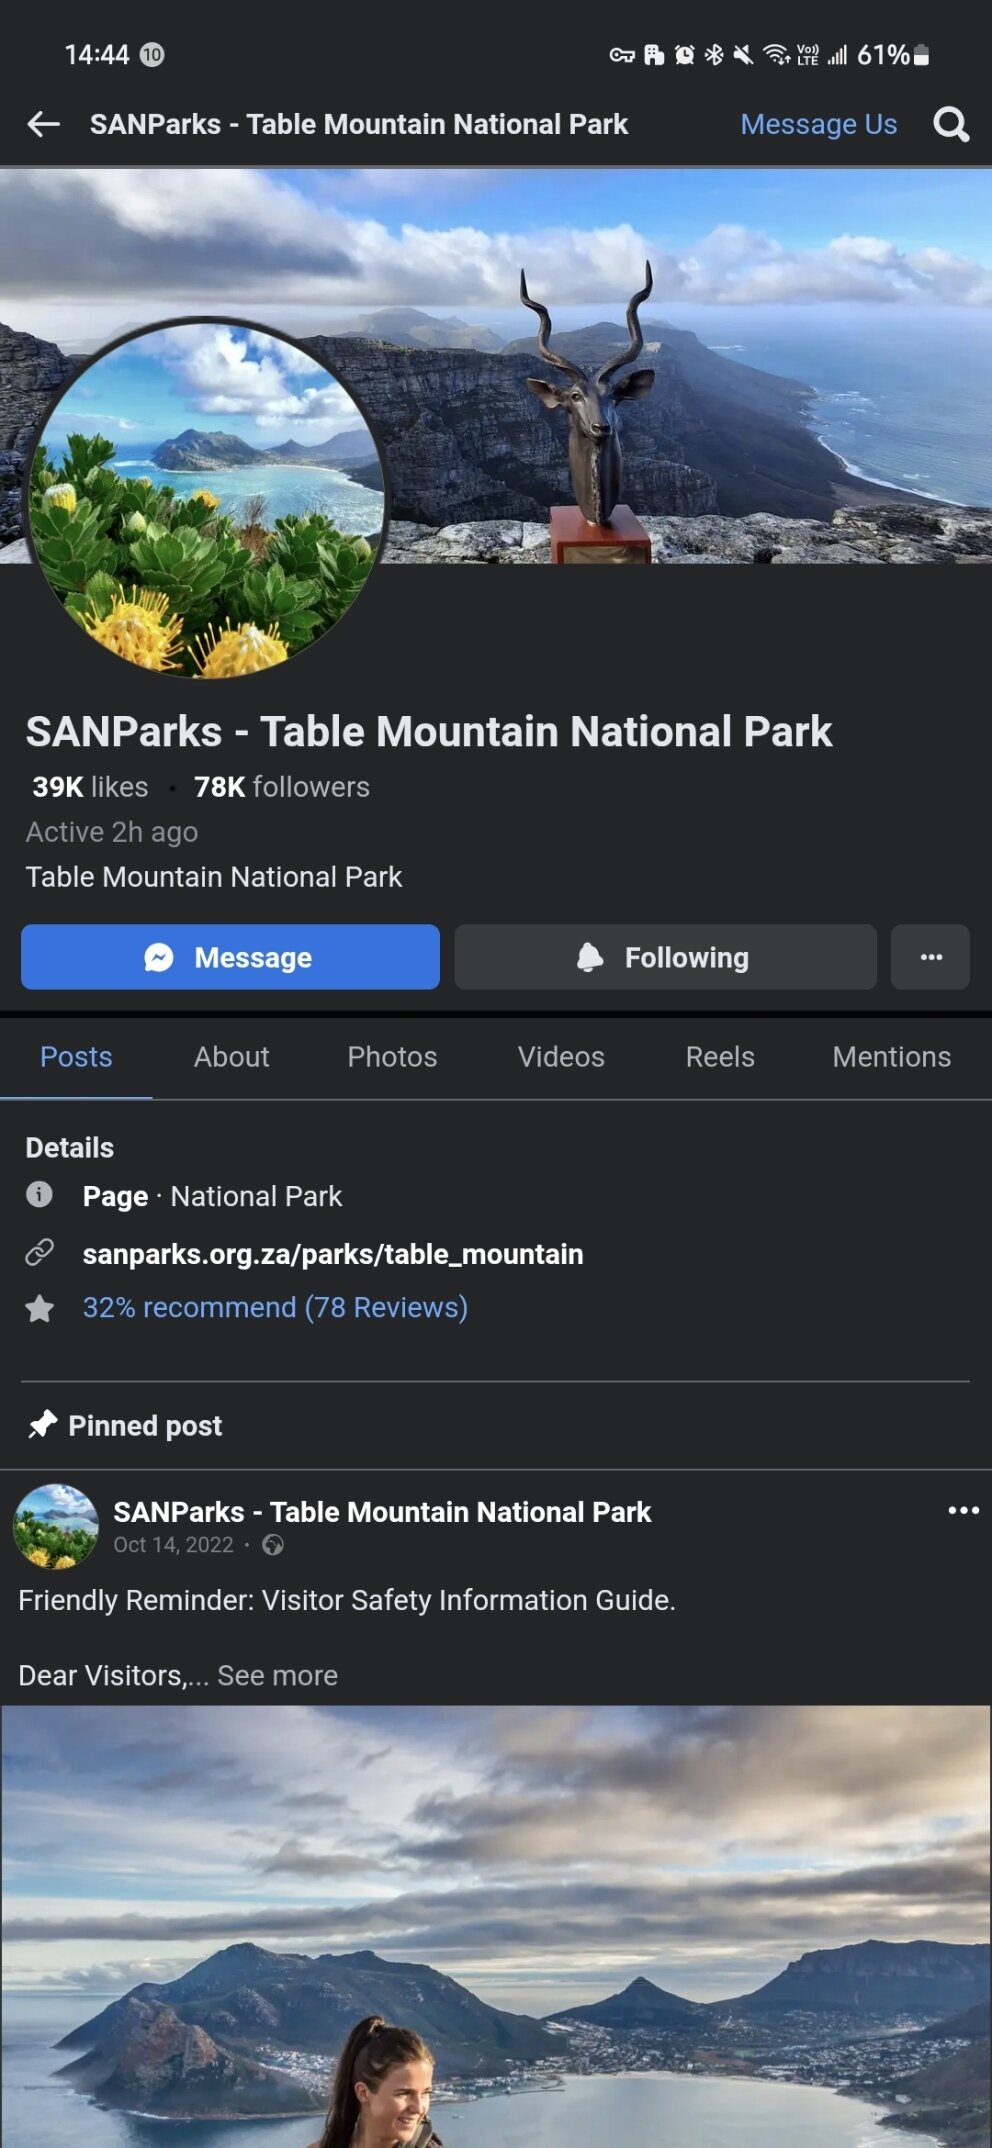The image size is (992, 2148).
Task: Expand post text with See more
Action: [277, 1675]
